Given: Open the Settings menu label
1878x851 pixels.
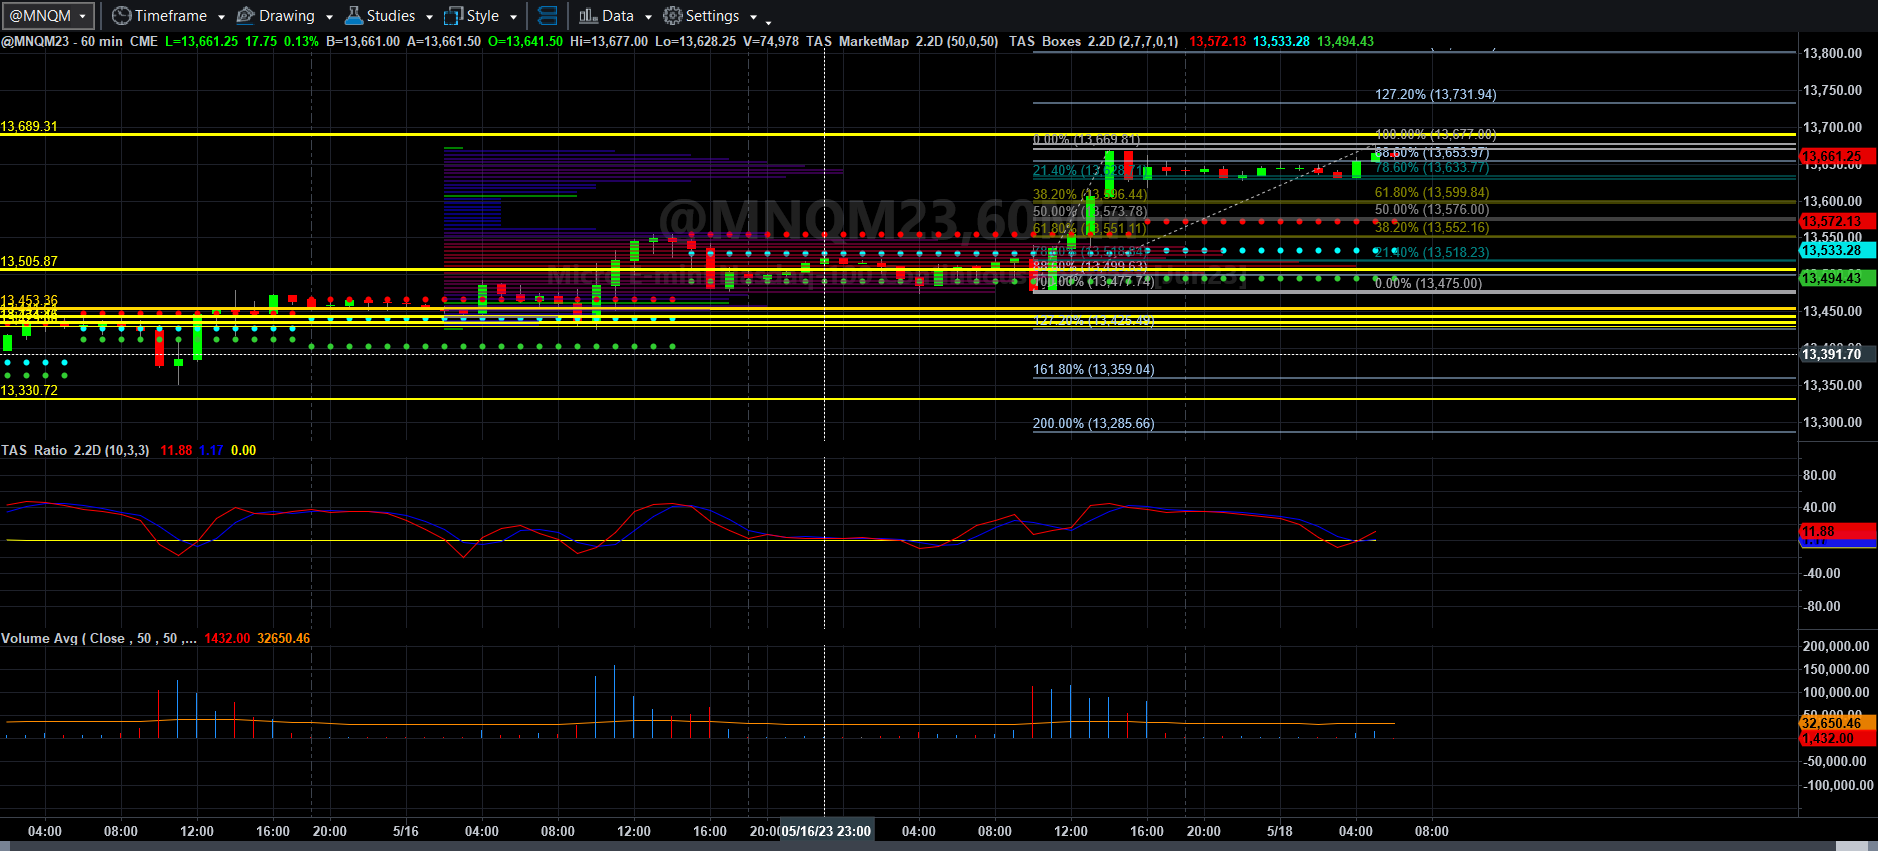Looking at the screenshot, I should pyautogui.click(x=713, y=16).
